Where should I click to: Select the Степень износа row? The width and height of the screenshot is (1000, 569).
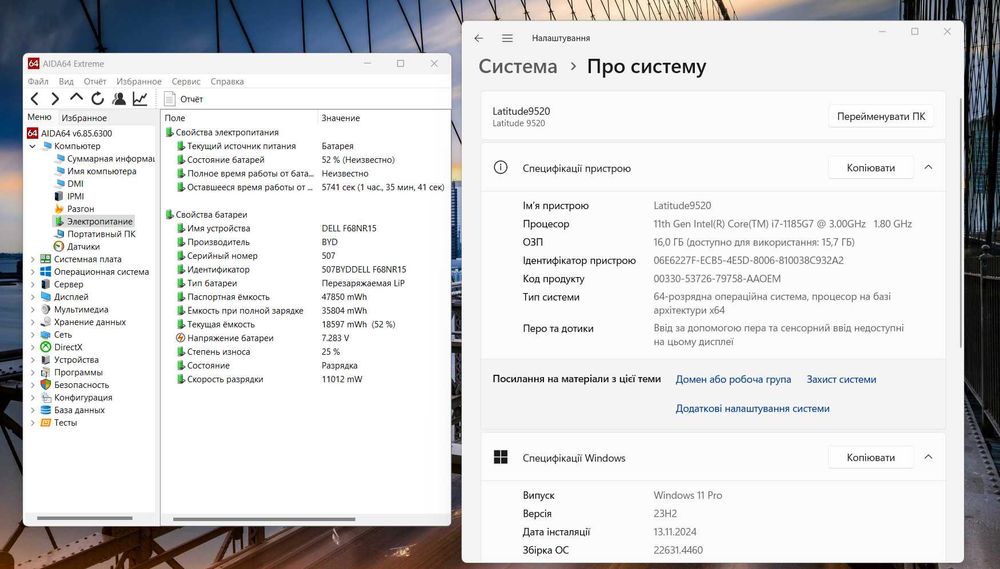[x=306, y=352]
